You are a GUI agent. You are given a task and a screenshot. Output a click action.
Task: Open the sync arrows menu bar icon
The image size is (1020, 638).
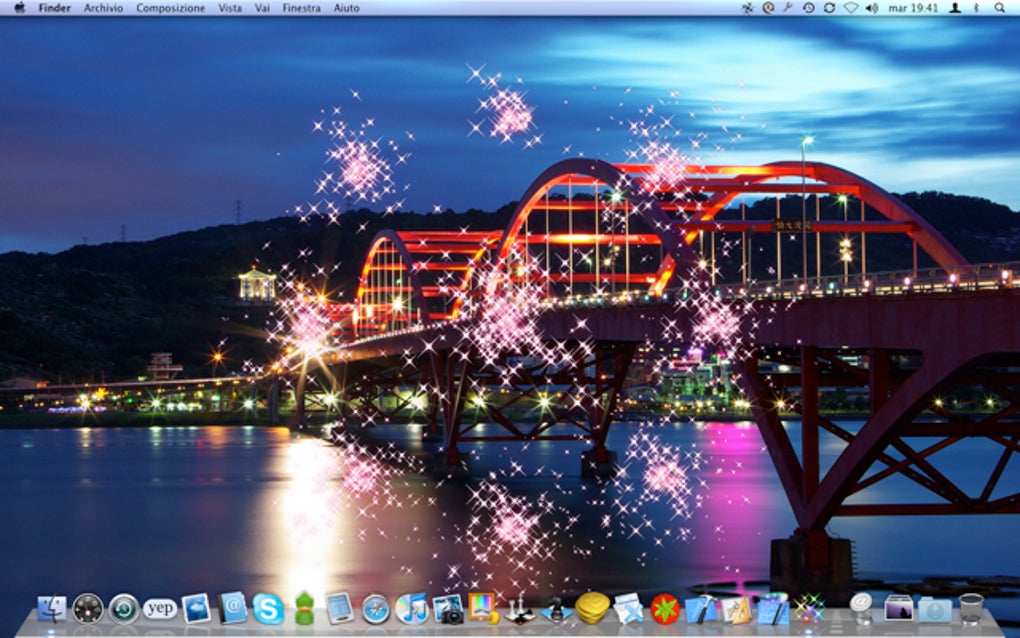coord(829,8)
